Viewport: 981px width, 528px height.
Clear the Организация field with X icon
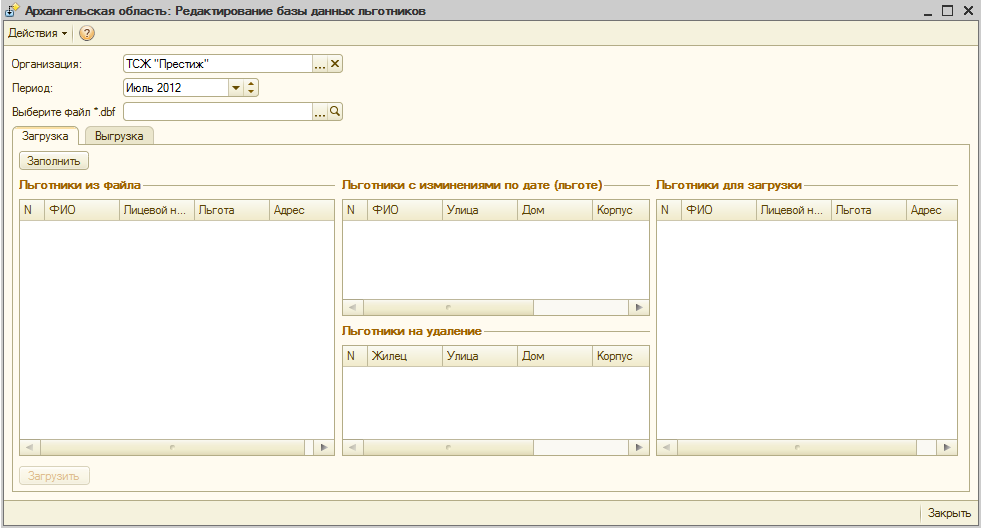(336, 64)
